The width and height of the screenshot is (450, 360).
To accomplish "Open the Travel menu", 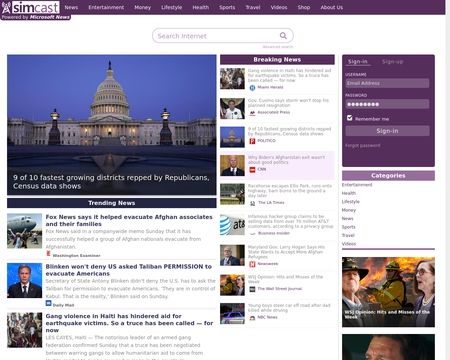I will 253,7.
